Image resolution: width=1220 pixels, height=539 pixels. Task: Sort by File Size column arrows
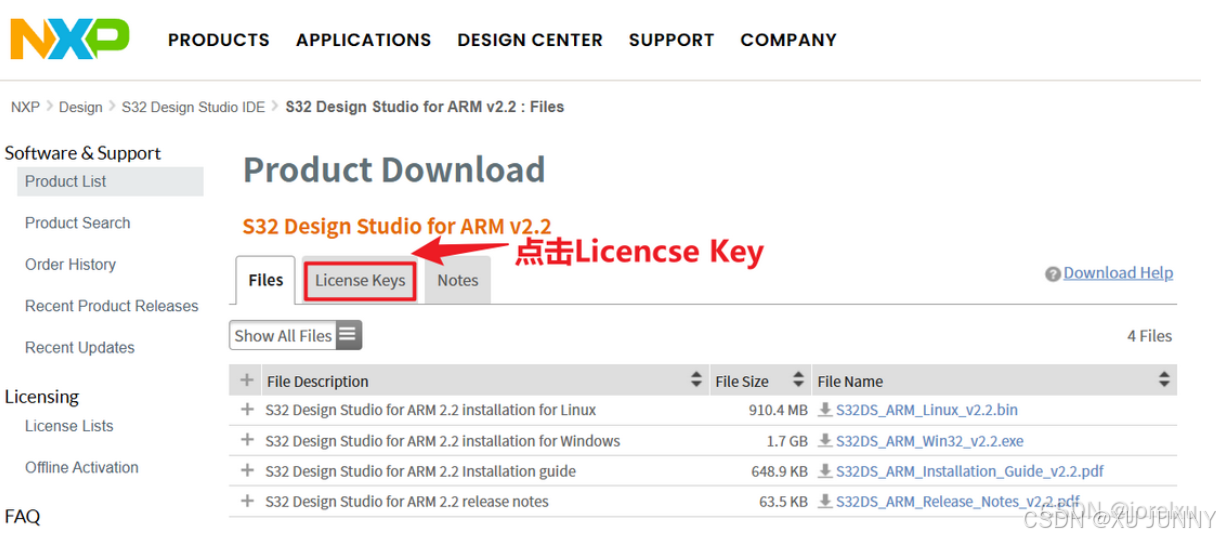(798, 380)
